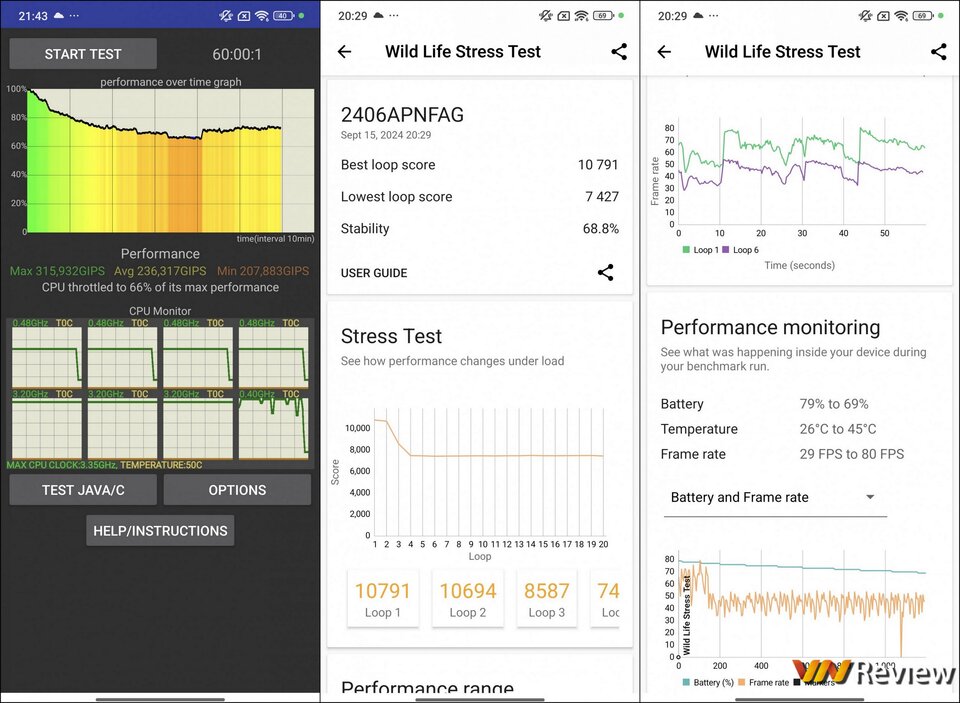The image size is (960, 703).
Task: Select Loop 2 score card 10694
Action: (468, 598)
